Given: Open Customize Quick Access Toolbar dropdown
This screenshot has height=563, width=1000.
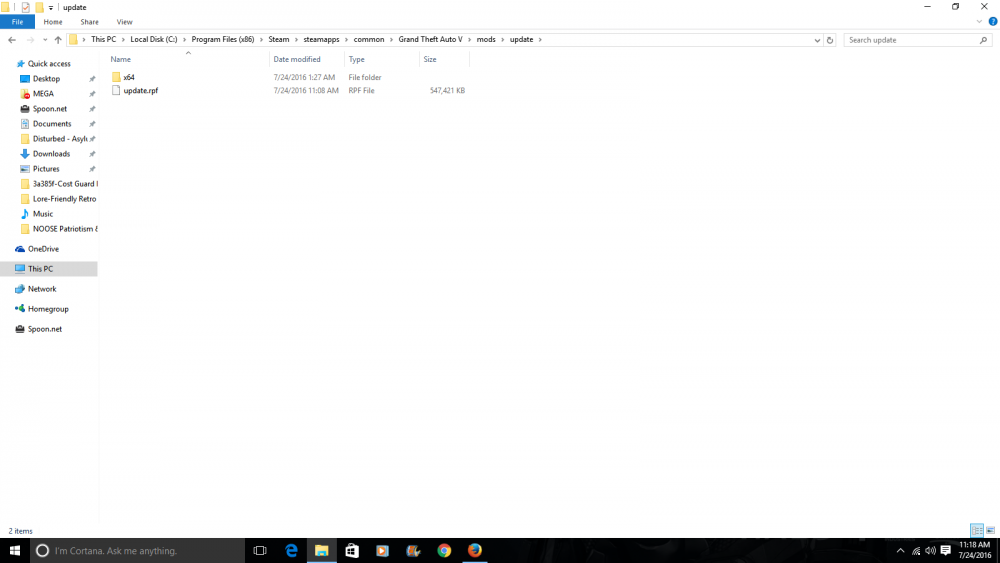Looking at the screenshot, I should click(51, 8).
